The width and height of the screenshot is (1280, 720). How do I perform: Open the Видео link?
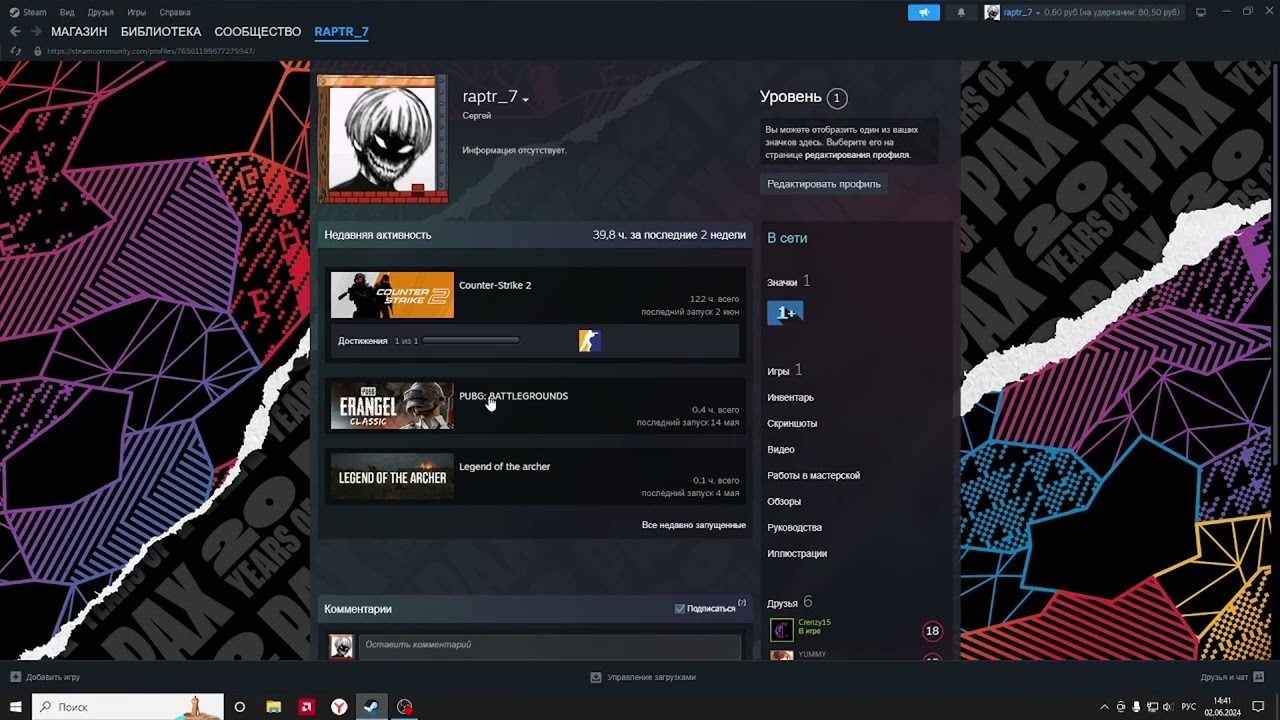(x=781, y=449)
